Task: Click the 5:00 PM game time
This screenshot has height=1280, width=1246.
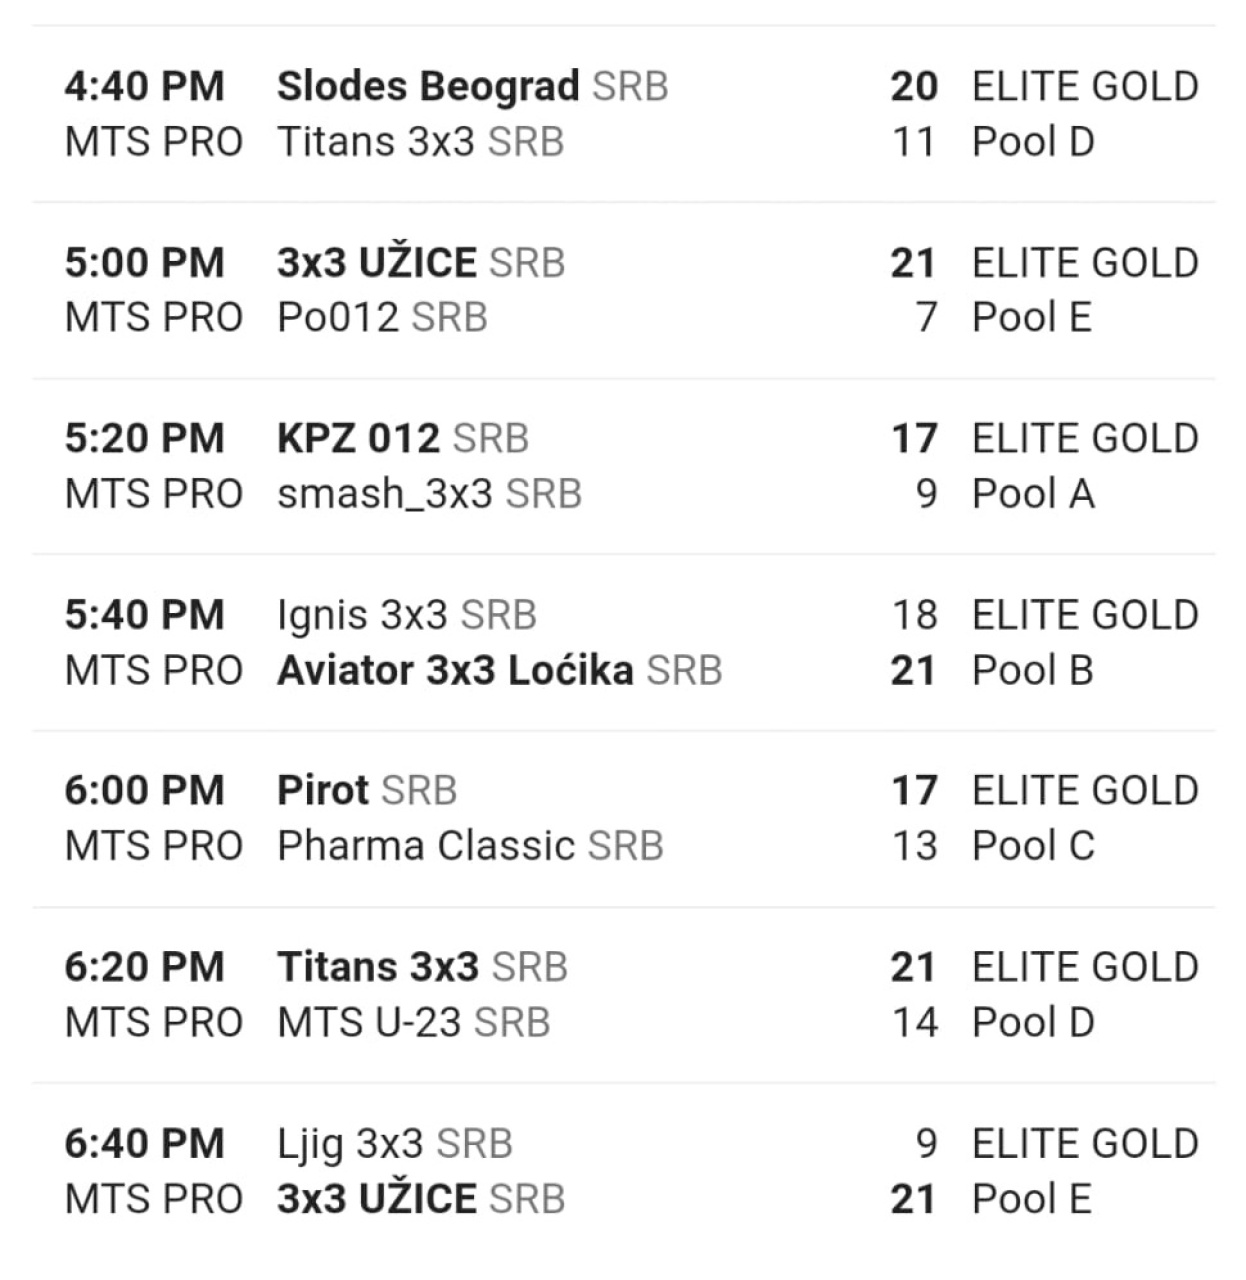Action: click(144, 263)
